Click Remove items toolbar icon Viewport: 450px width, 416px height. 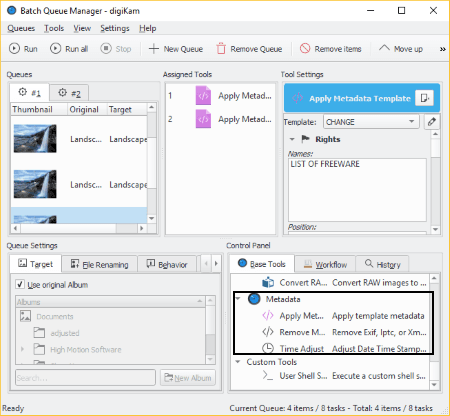click(x=305, y=49)
